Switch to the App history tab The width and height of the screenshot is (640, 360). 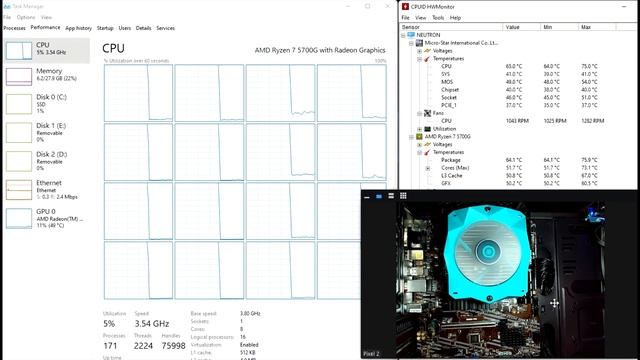78,28
